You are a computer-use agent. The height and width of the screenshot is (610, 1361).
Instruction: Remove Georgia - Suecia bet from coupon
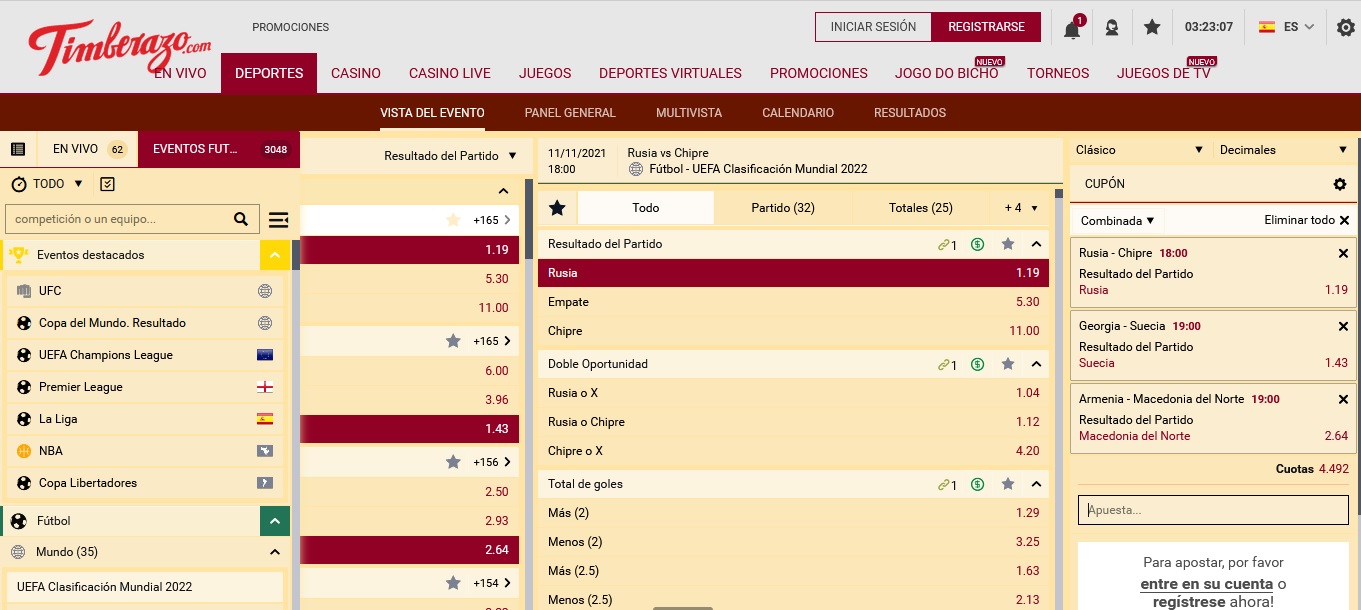(x=1343, y=326)
